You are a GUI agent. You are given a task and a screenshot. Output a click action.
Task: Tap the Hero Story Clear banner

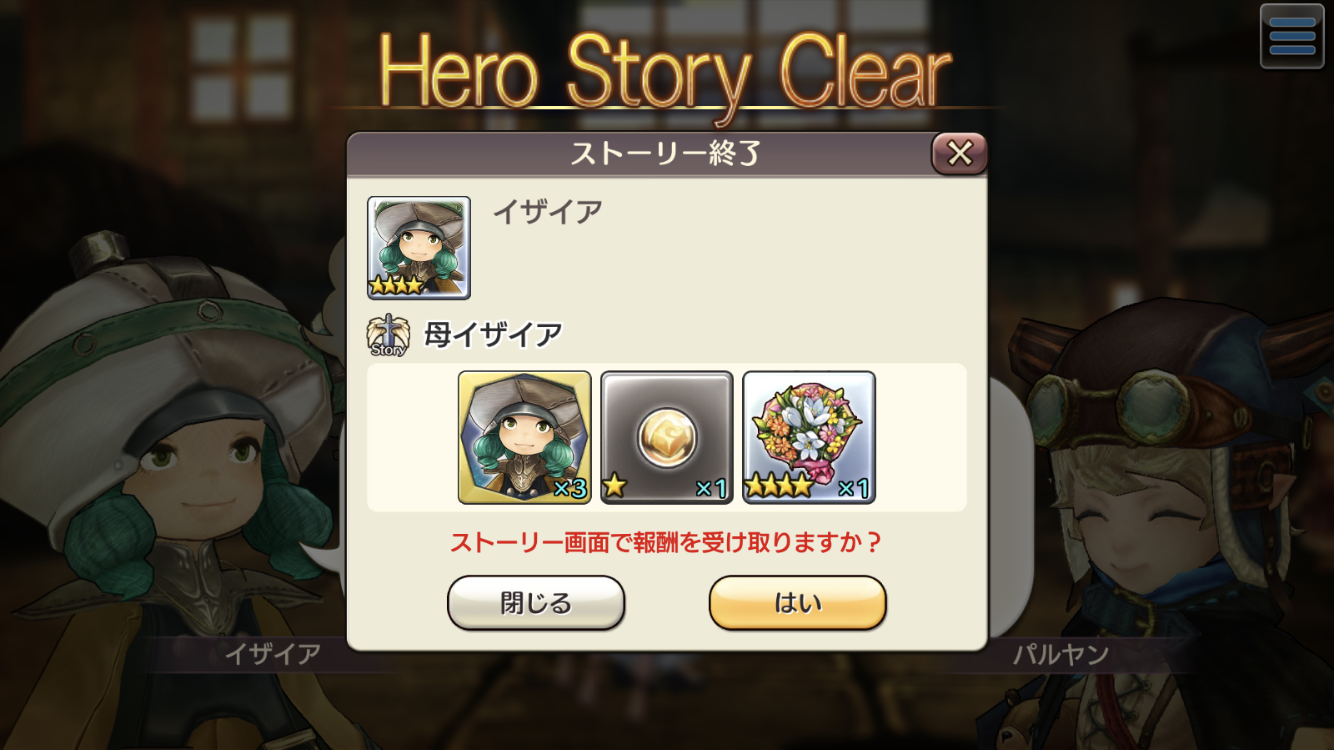pos(665,72)
